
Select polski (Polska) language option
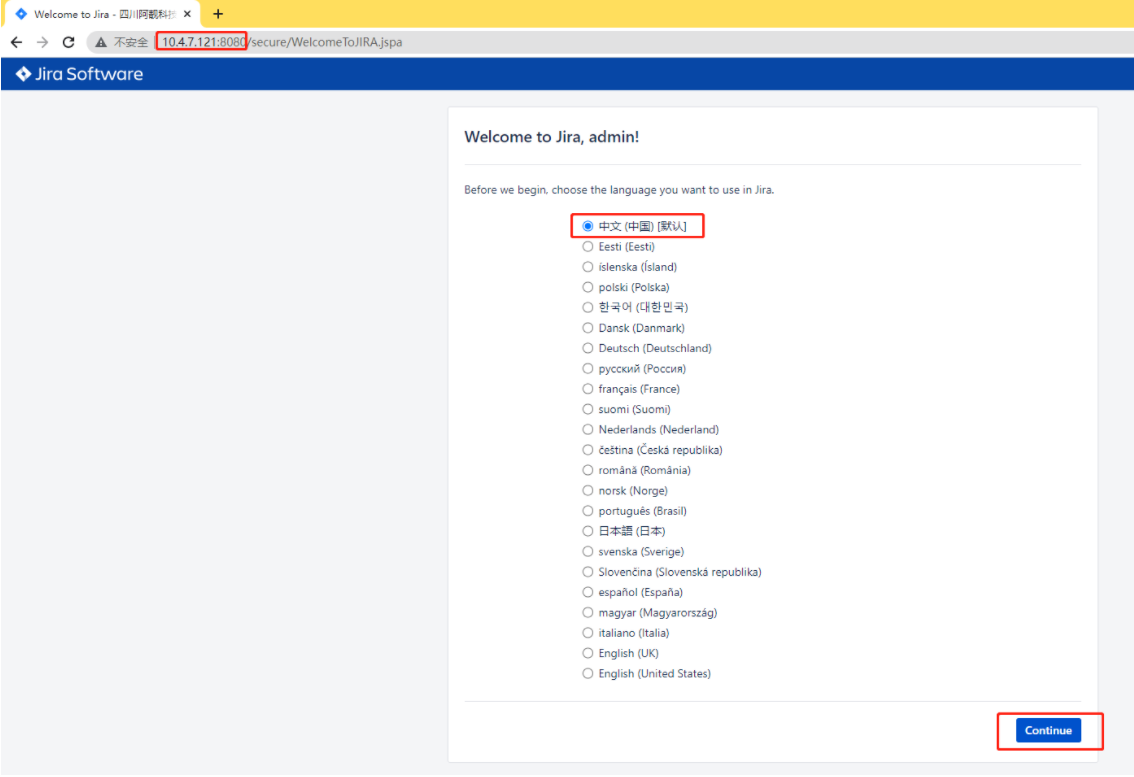pyautogui.click(x=588, y=287)
